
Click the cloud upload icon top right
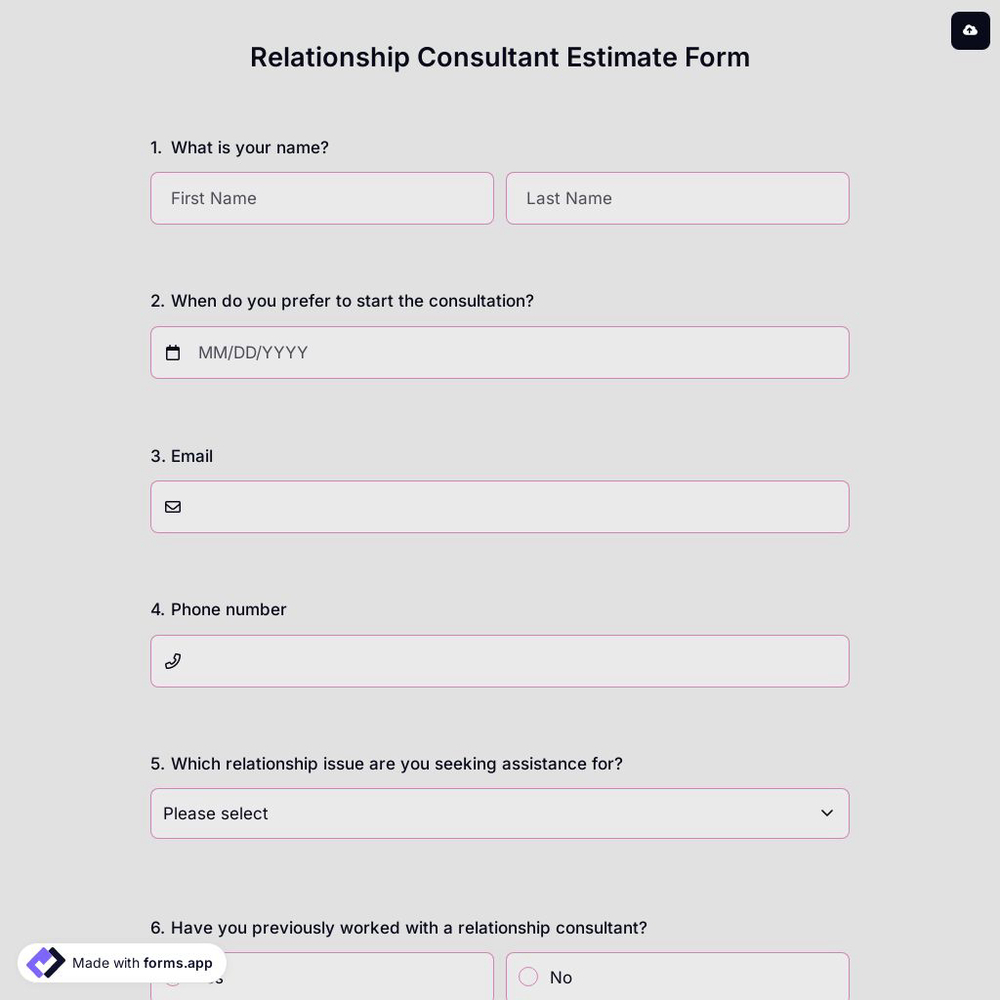969,30
